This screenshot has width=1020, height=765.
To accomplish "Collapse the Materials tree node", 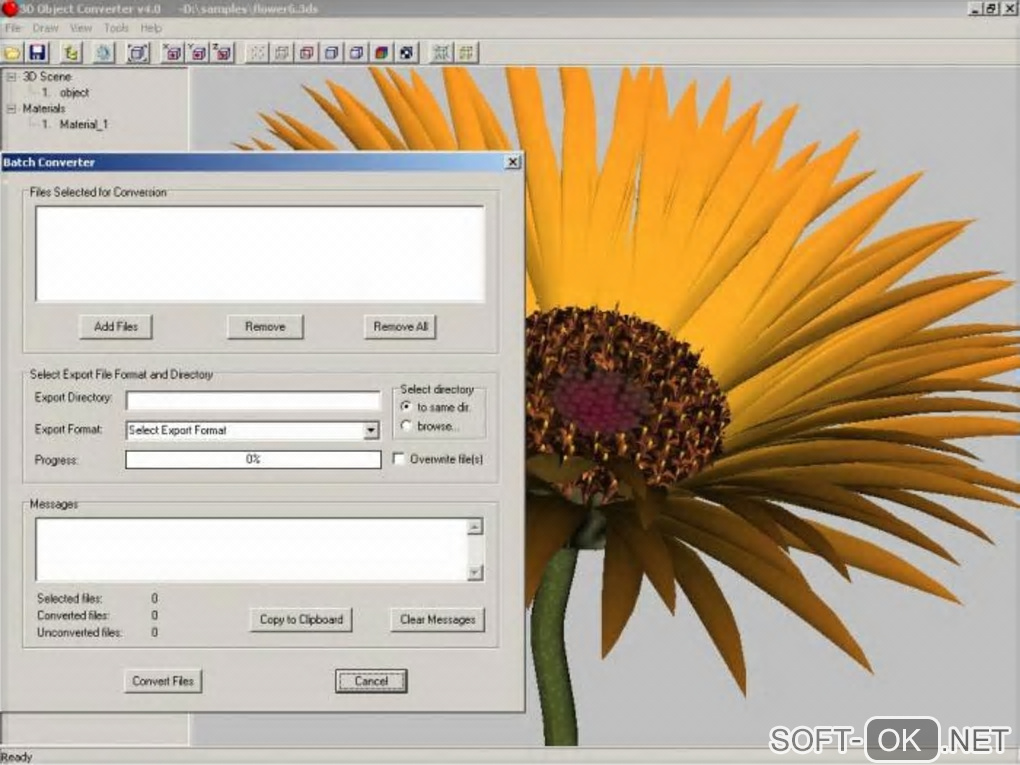I will pyautogui.click(x=11, y=108).
